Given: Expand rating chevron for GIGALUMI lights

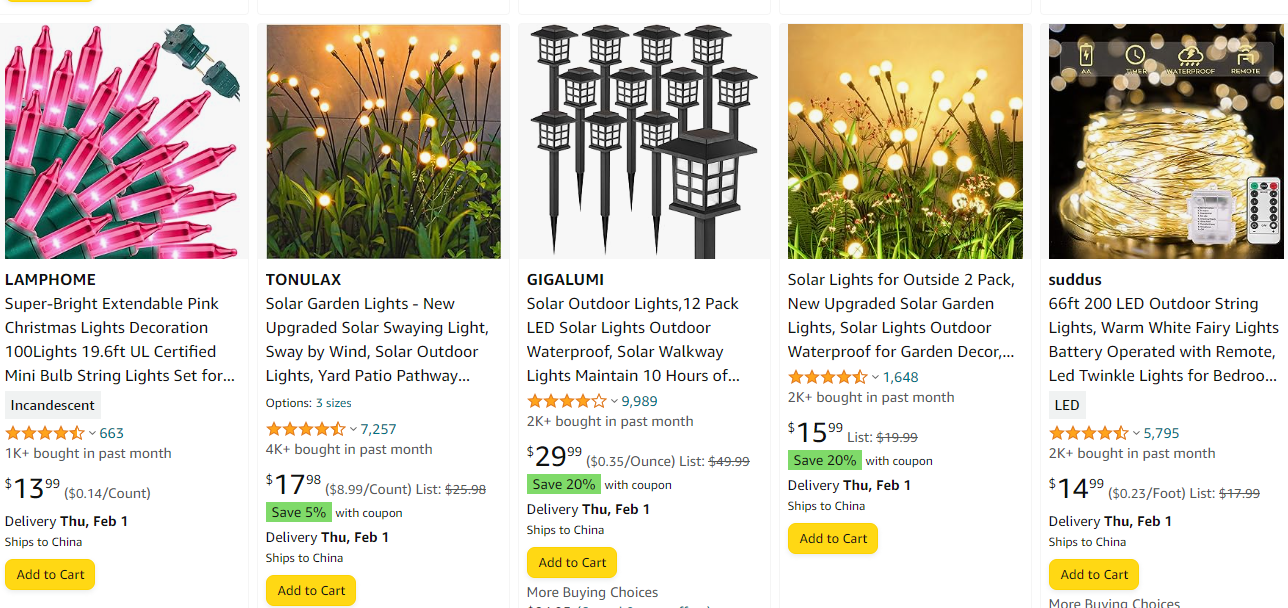Looking at the screenshot, I should (614, 401).
